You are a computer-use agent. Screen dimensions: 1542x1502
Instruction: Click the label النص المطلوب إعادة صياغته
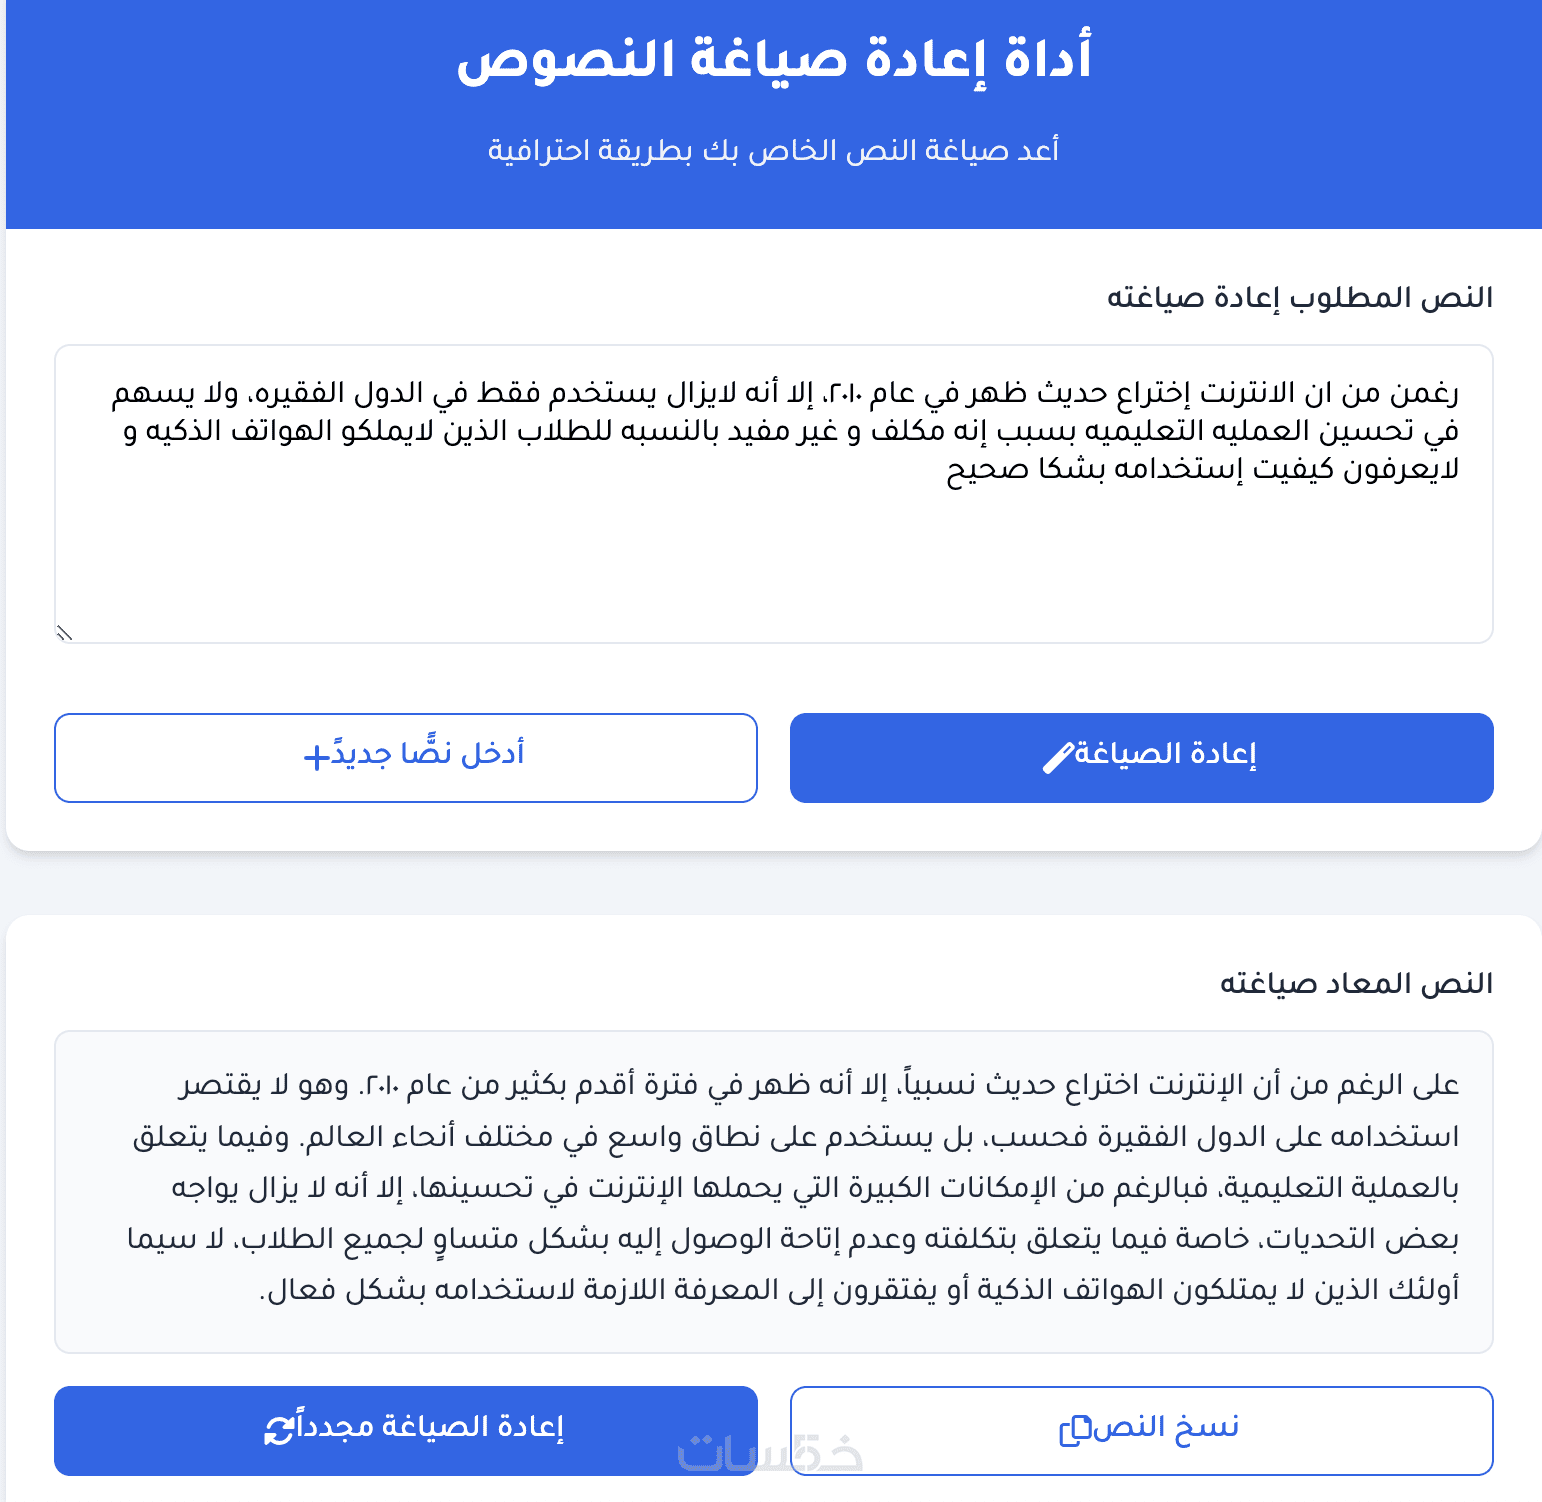coord(1299,298)
